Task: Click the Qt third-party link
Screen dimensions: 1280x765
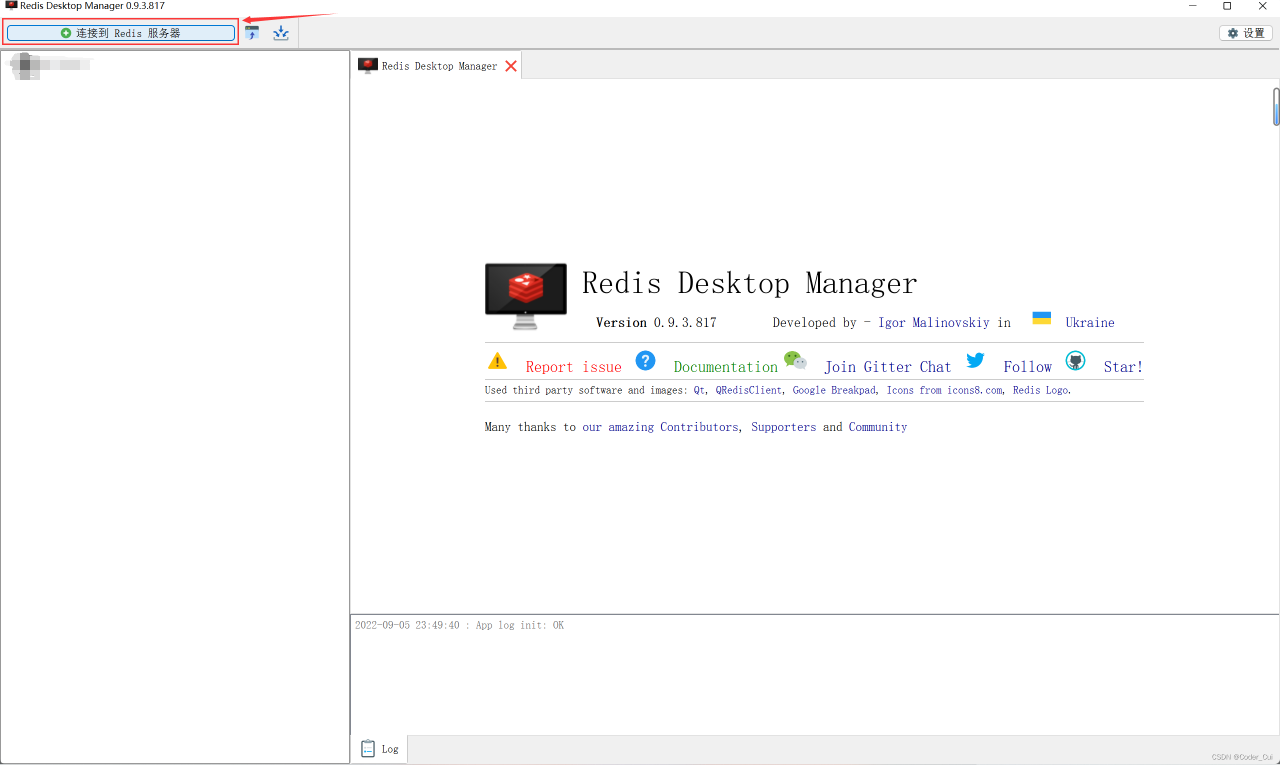Action: tap(700, 391)
